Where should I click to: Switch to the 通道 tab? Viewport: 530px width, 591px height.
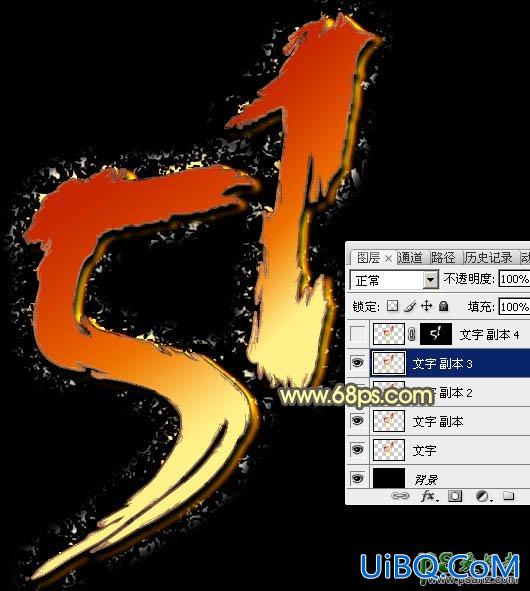(410, 258)
